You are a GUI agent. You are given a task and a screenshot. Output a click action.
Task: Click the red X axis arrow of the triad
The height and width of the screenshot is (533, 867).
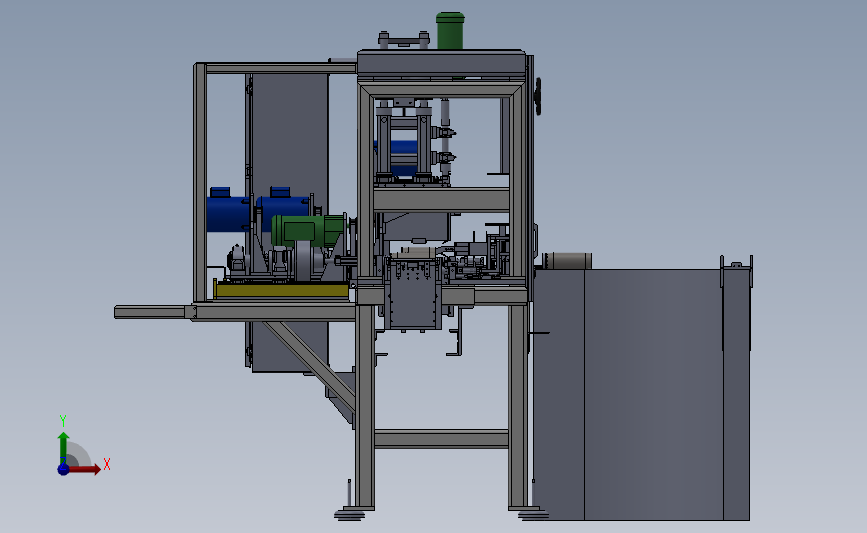pos(84,469)
